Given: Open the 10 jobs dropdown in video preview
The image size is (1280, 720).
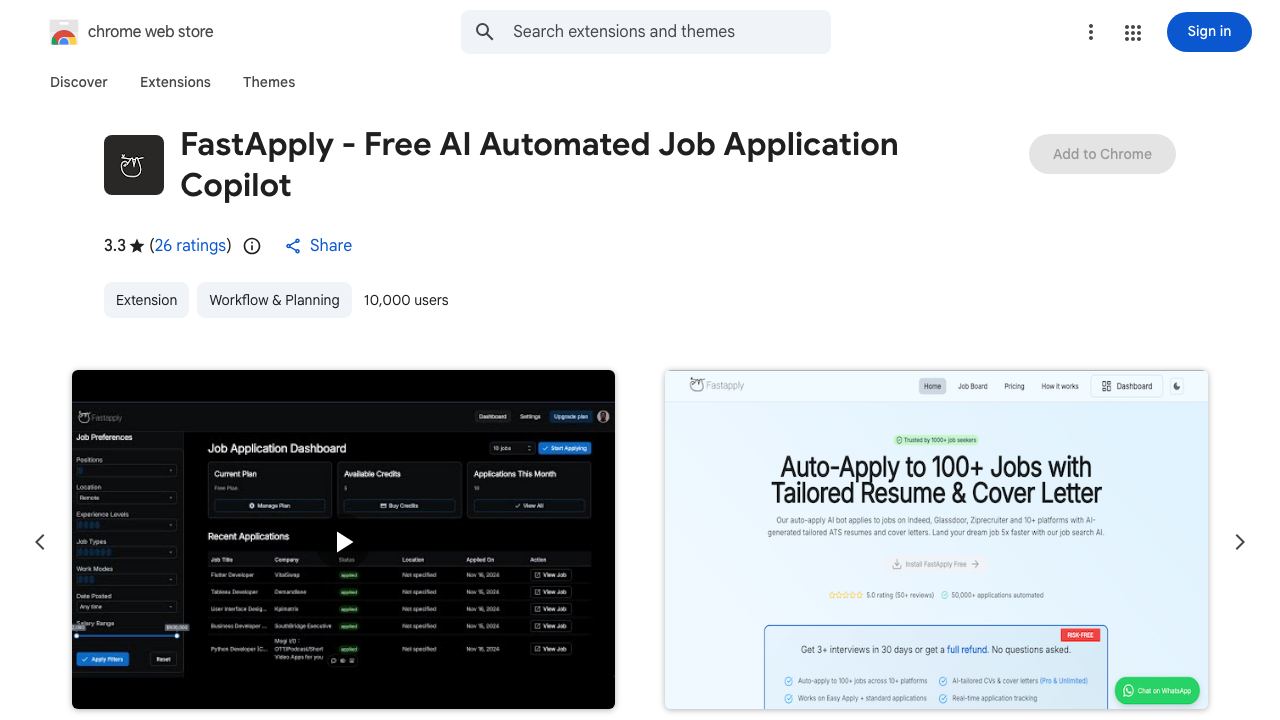Looking at the screenshot, I should [511, 448].
